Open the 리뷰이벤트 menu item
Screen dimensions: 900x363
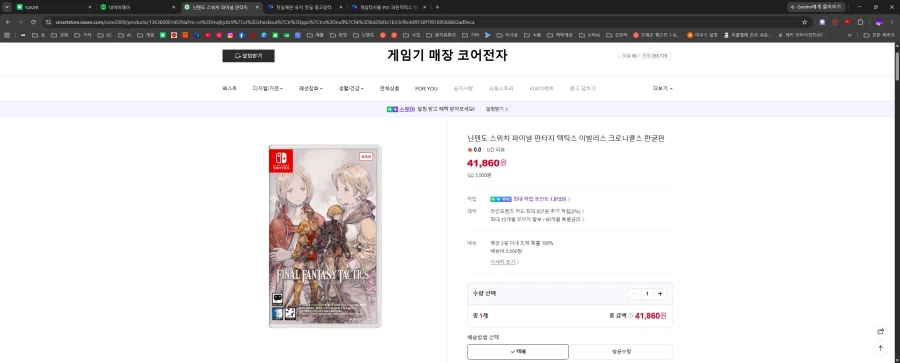(x=541, y=88)
